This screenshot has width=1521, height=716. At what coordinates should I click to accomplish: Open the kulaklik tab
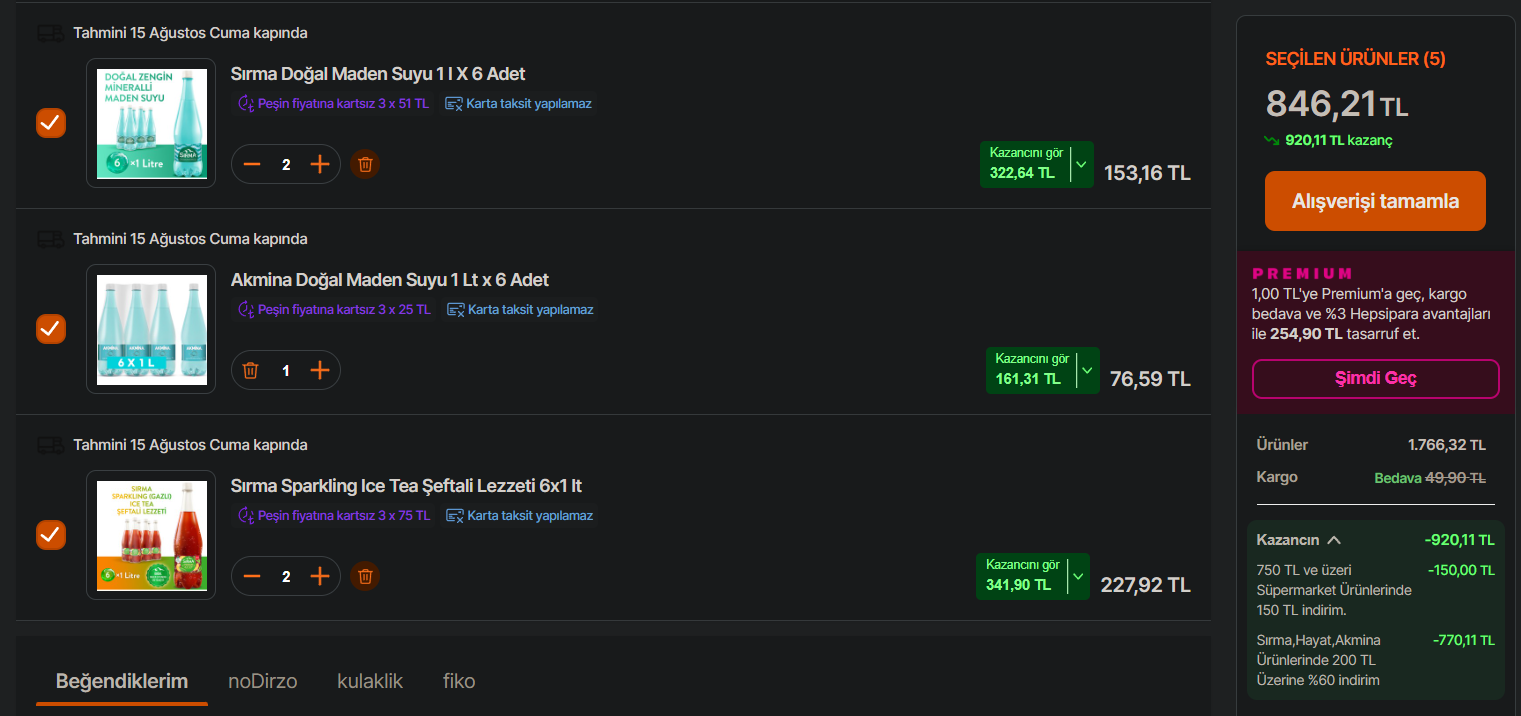point(370,681)
